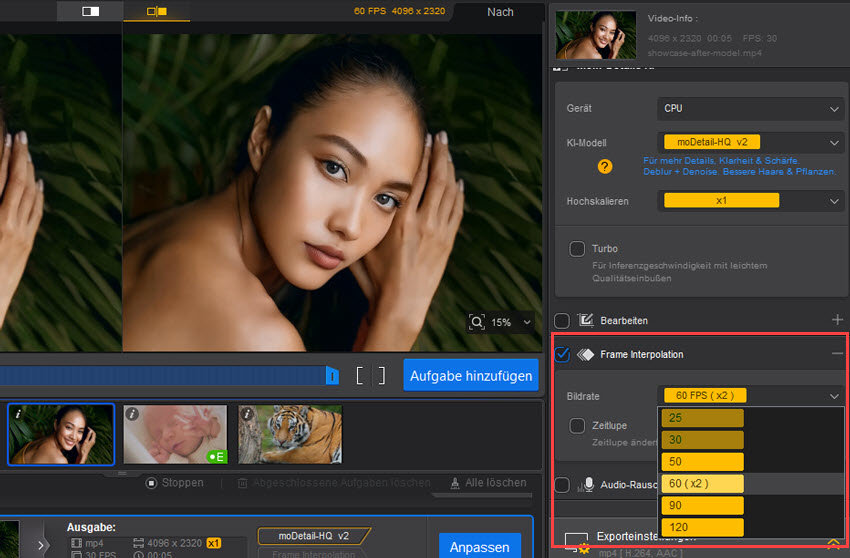Collapse Frame Interpolation with minus icon
The width and height of the screenshot is (850, 558).
(x=837, y=354)
